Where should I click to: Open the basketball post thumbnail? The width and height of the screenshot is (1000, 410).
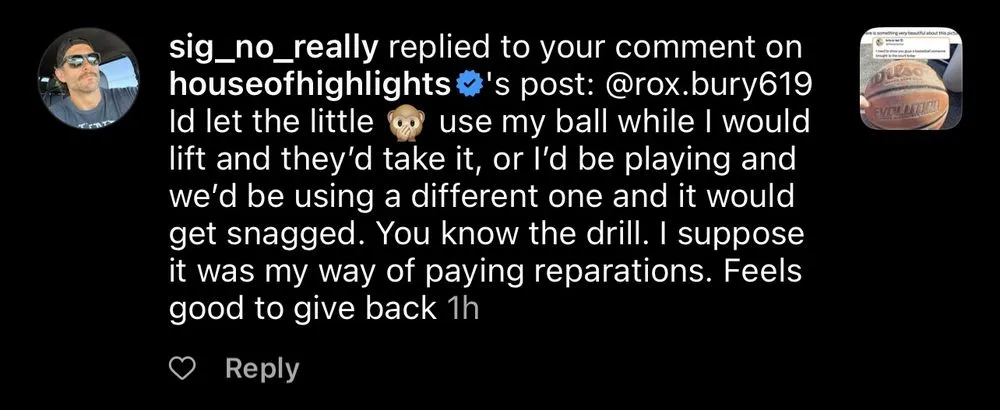tap(911, 78)
